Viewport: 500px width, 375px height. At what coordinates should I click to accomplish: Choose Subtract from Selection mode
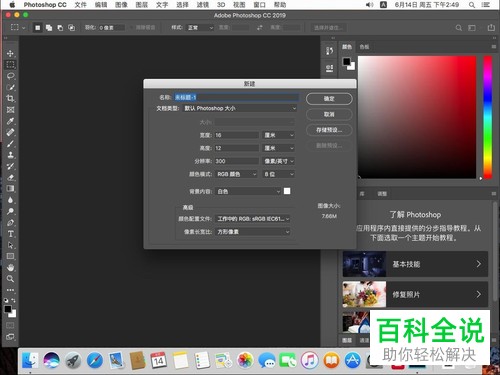(60, 28)
